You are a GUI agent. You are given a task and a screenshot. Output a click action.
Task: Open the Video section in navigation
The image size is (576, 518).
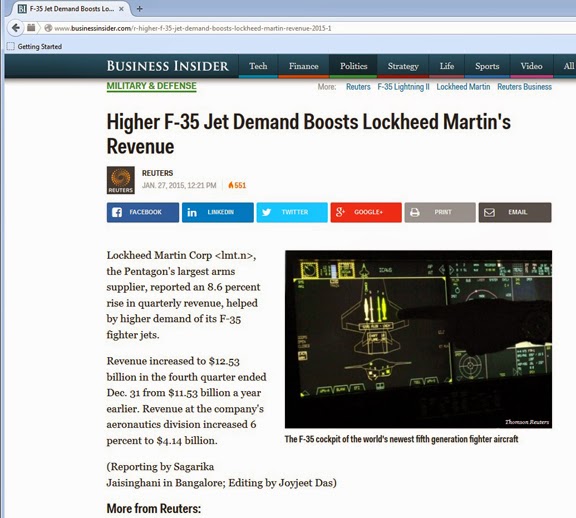[531, 66]
